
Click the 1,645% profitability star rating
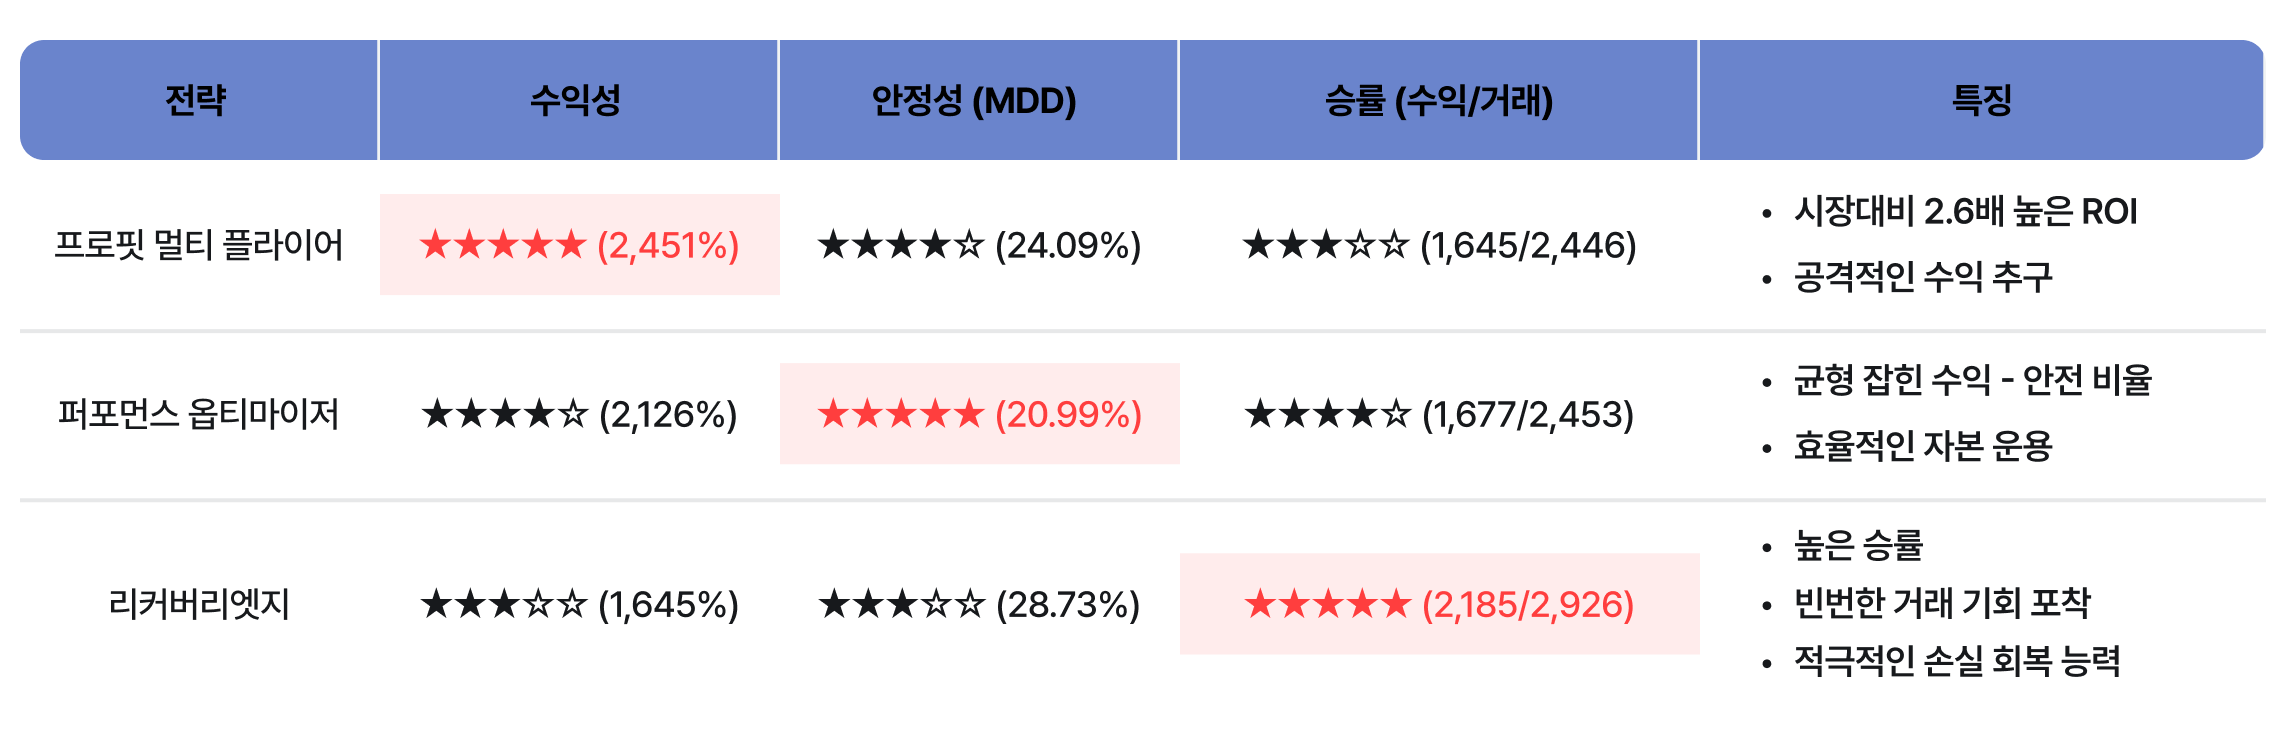580,604
